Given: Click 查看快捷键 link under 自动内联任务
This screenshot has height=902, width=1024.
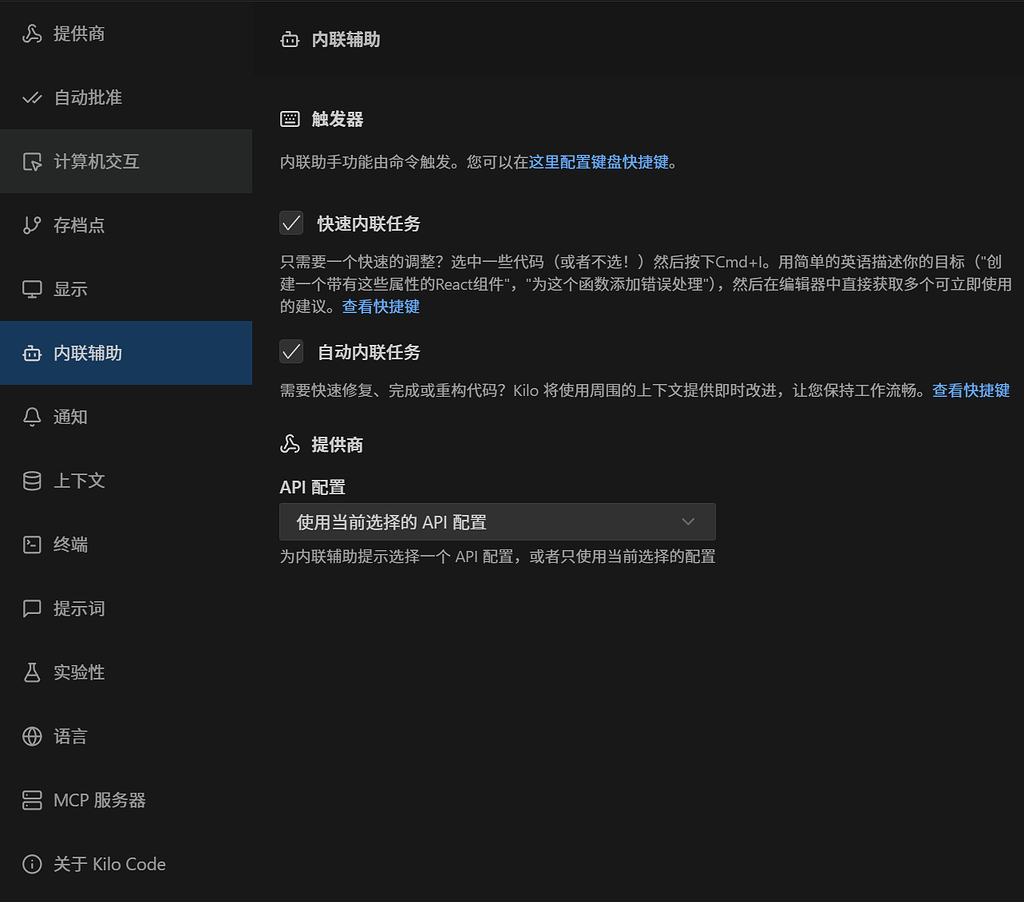Looking at the screenshot, I should [971, 391].
